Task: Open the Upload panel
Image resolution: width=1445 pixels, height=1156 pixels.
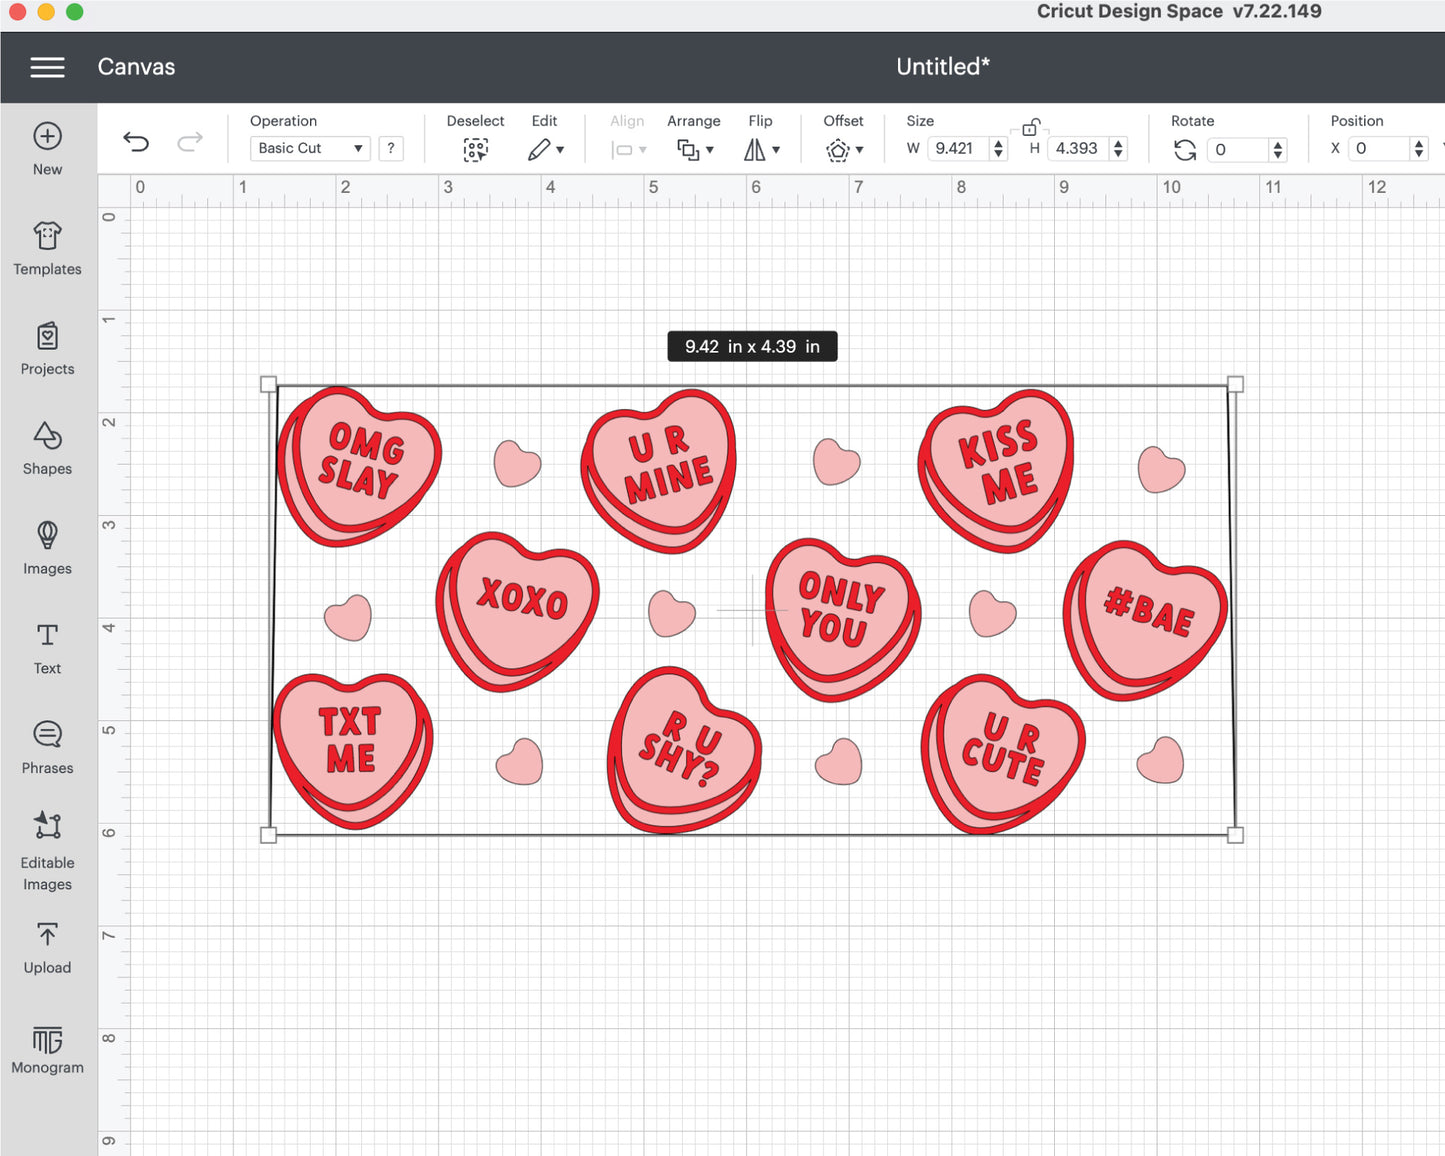Action: tap(47, 947)
